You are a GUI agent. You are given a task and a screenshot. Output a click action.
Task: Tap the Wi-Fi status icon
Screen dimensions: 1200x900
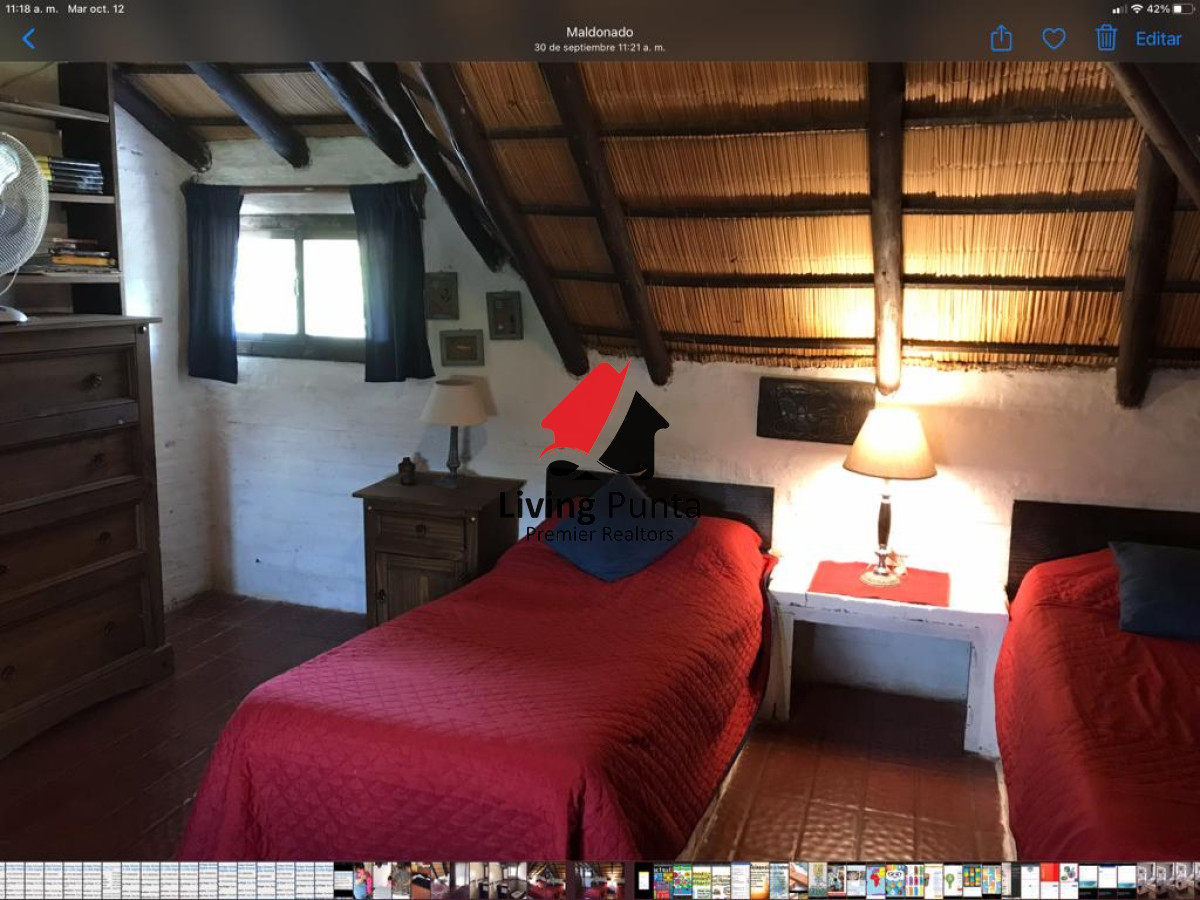click(x=1136, y=9)
